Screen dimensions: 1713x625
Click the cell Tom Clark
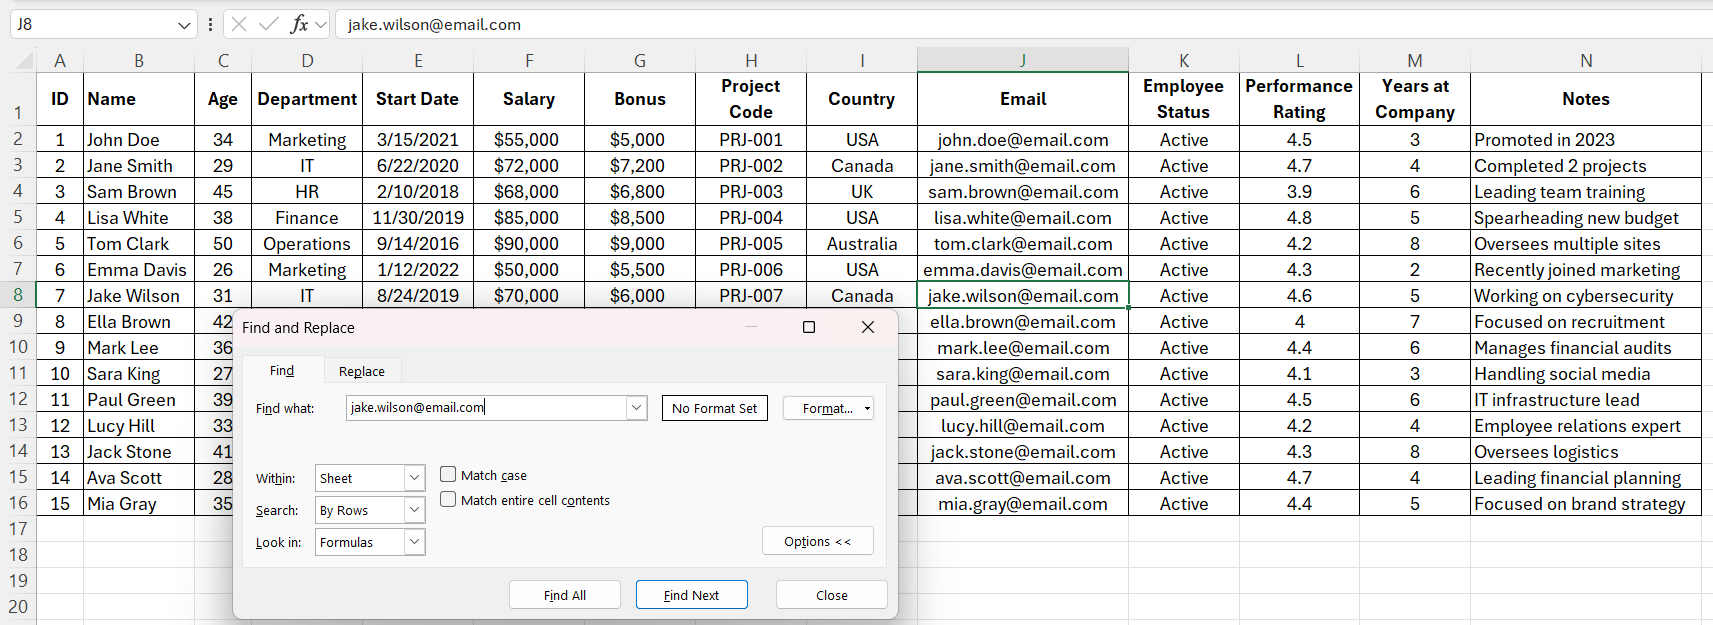(x=139, y=244)
